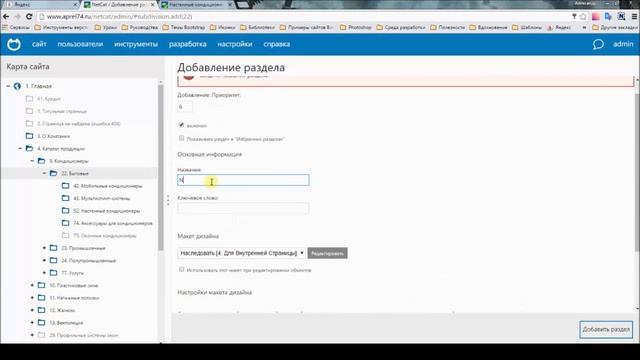Screen dimensions: 640x360
Task: Open the messages speech bubble icon
Action: pos(598,44)
